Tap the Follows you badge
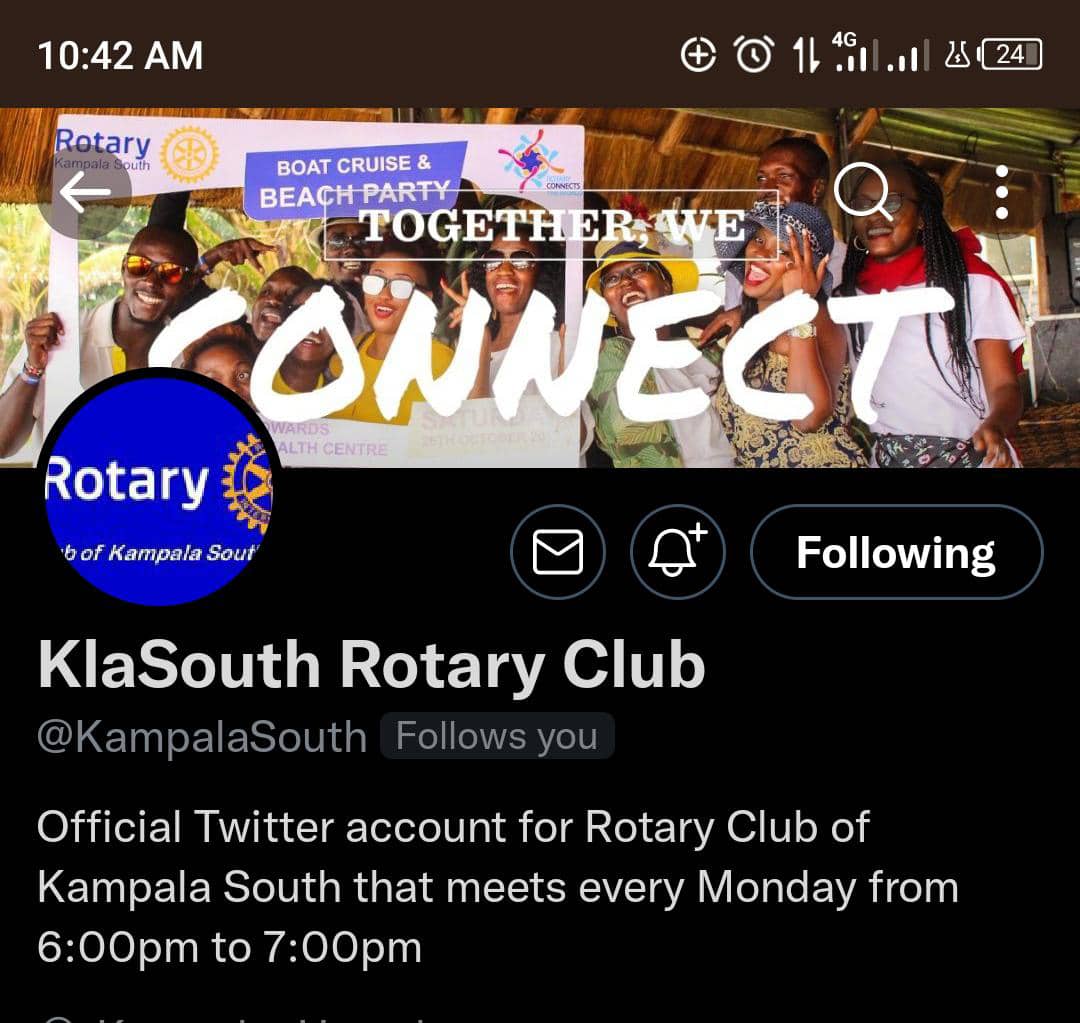 coord(497,736)
